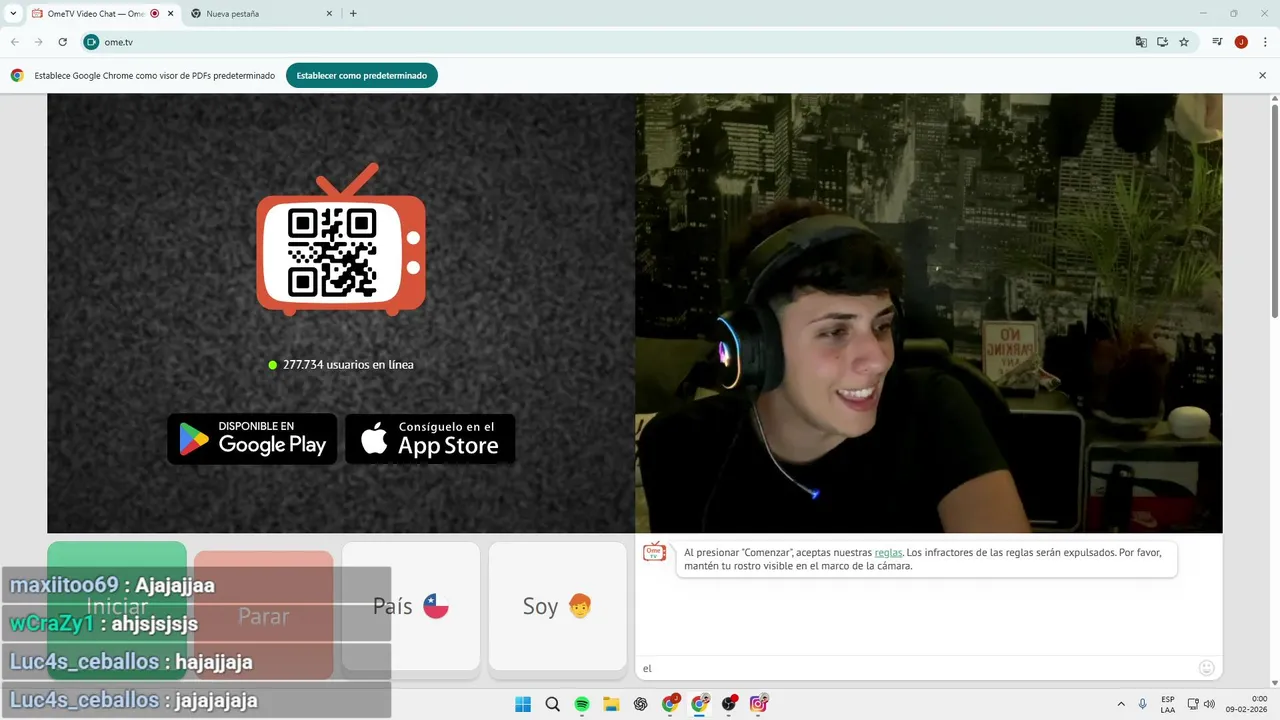Click the QR code TV logo
This screenshot has height=720, width=1280.
(x=341, y=240)
